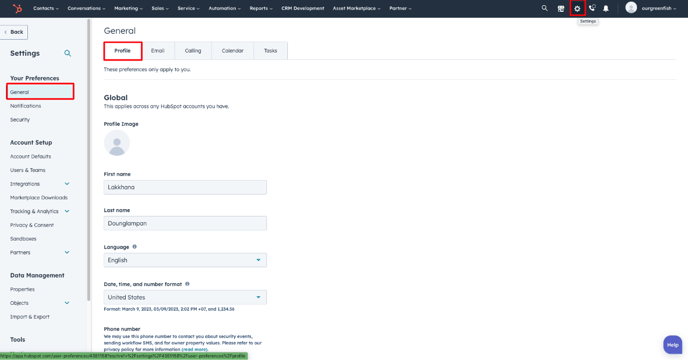This screenshot has width=688, height=360.
Task: Open Notifications preferences
Action: 25,106
